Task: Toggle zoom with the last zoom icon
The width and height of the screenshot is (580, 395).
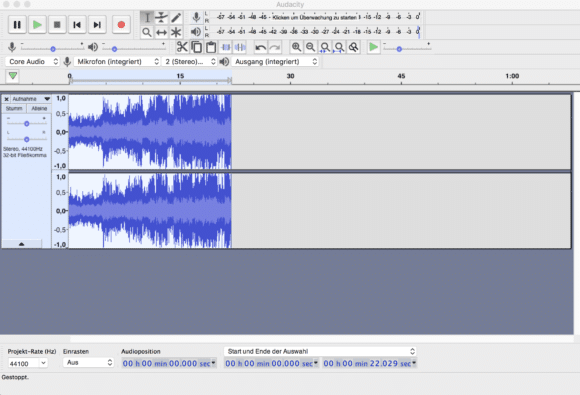Action: click(x=354, y=47)
